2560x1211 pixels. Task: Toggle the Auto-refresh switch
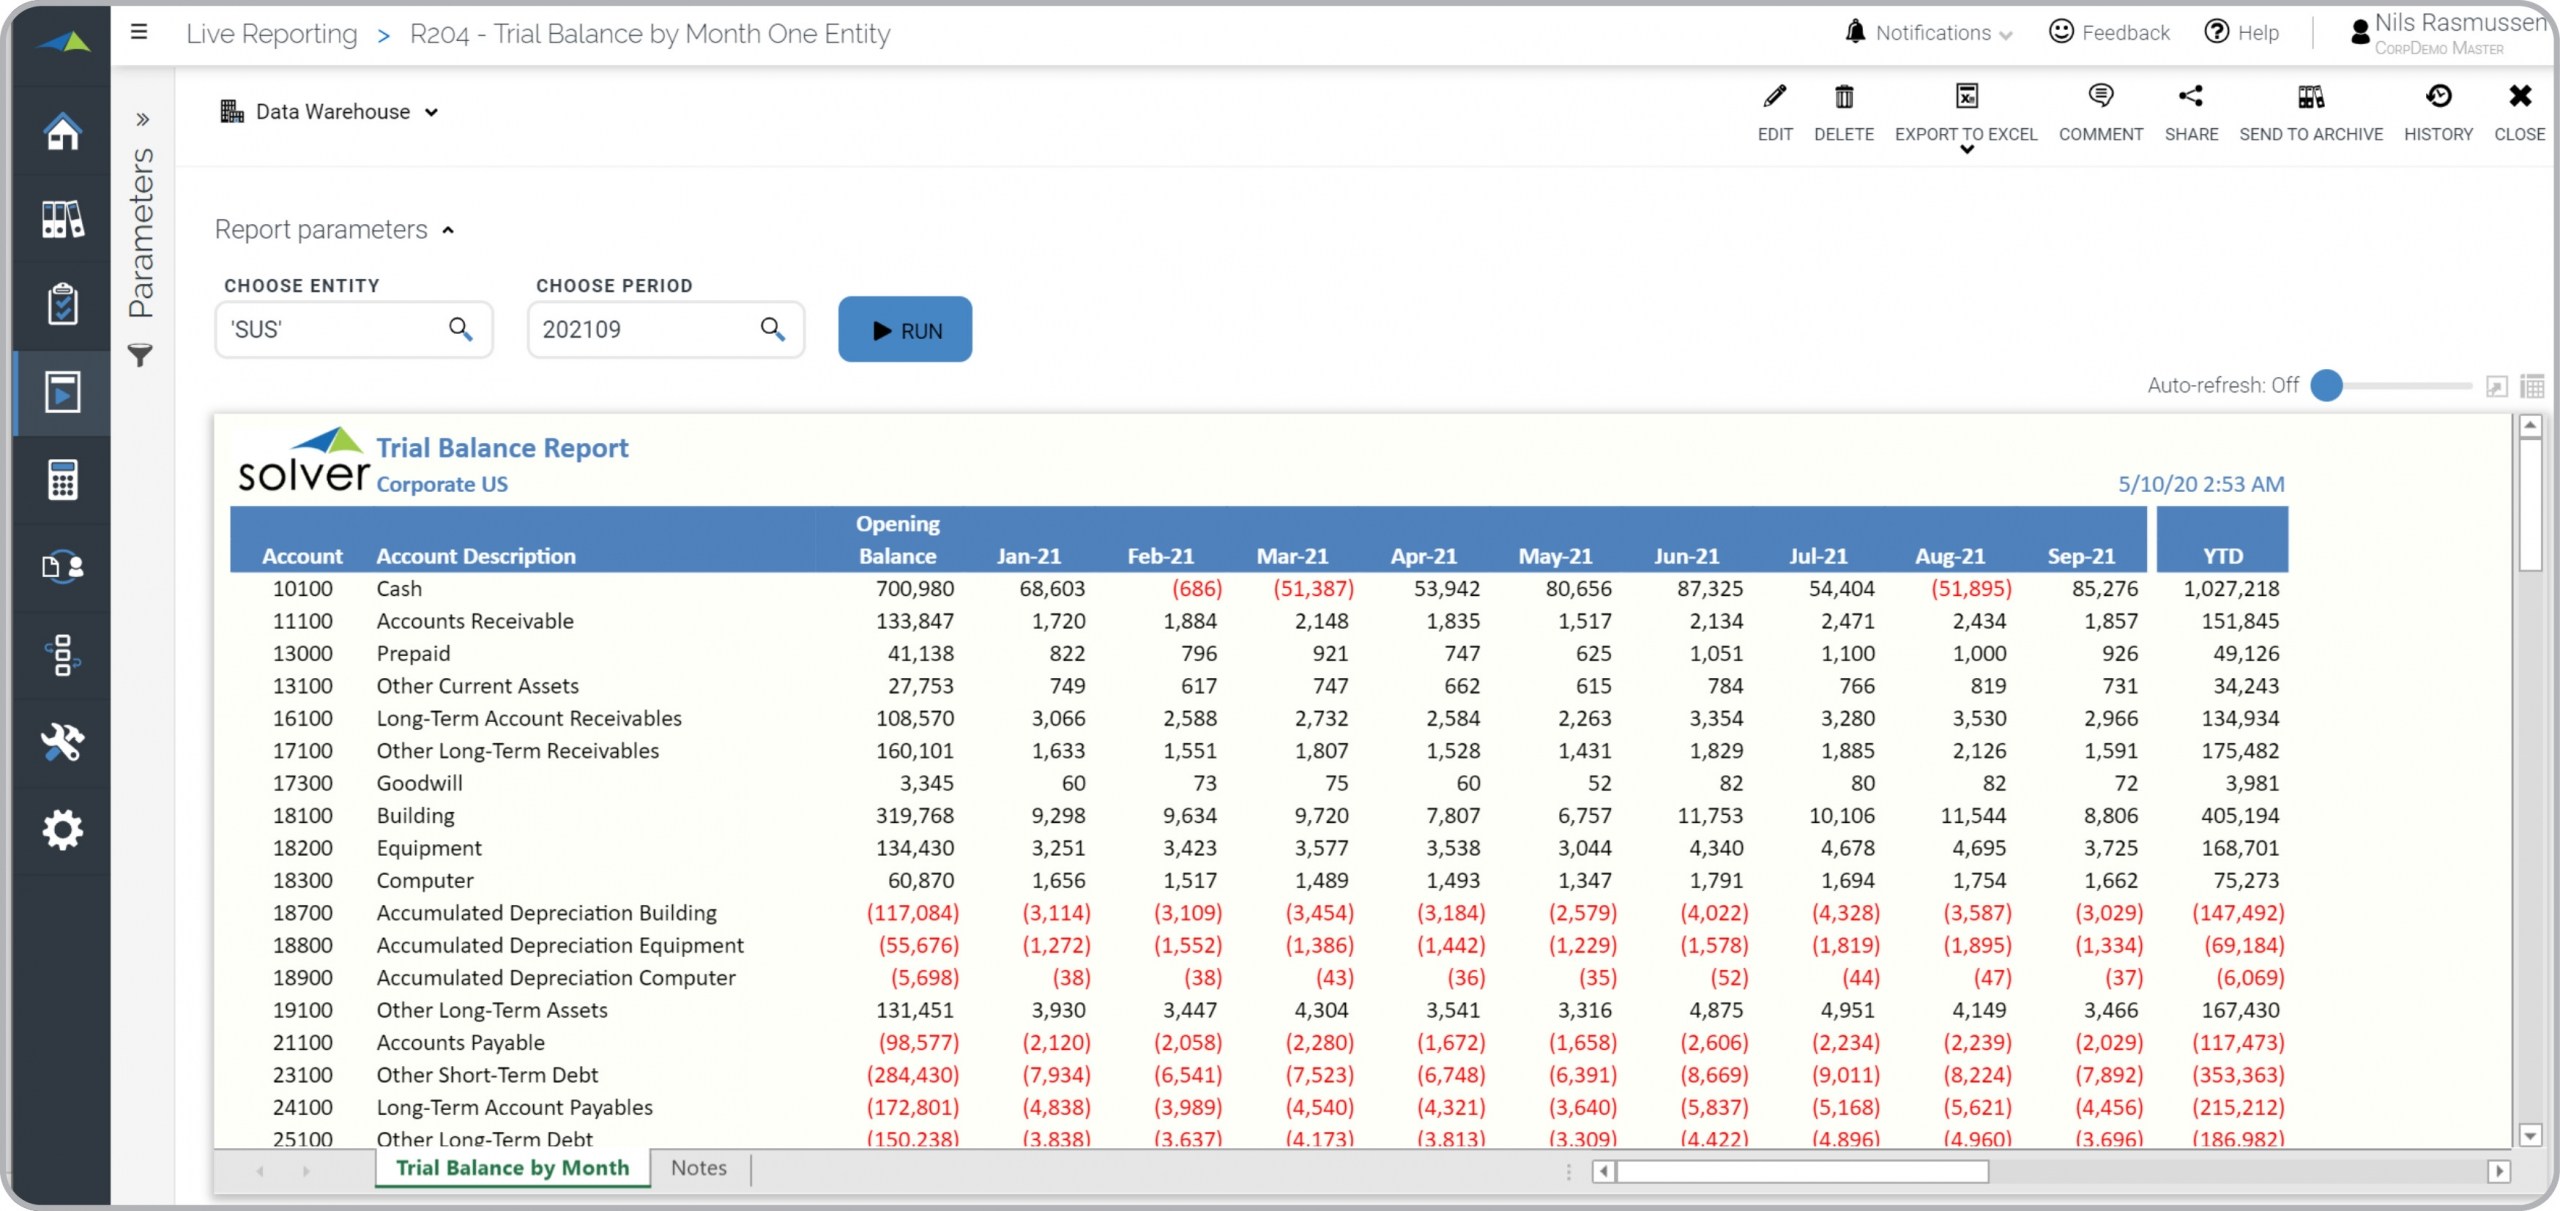coord(2328,386)
